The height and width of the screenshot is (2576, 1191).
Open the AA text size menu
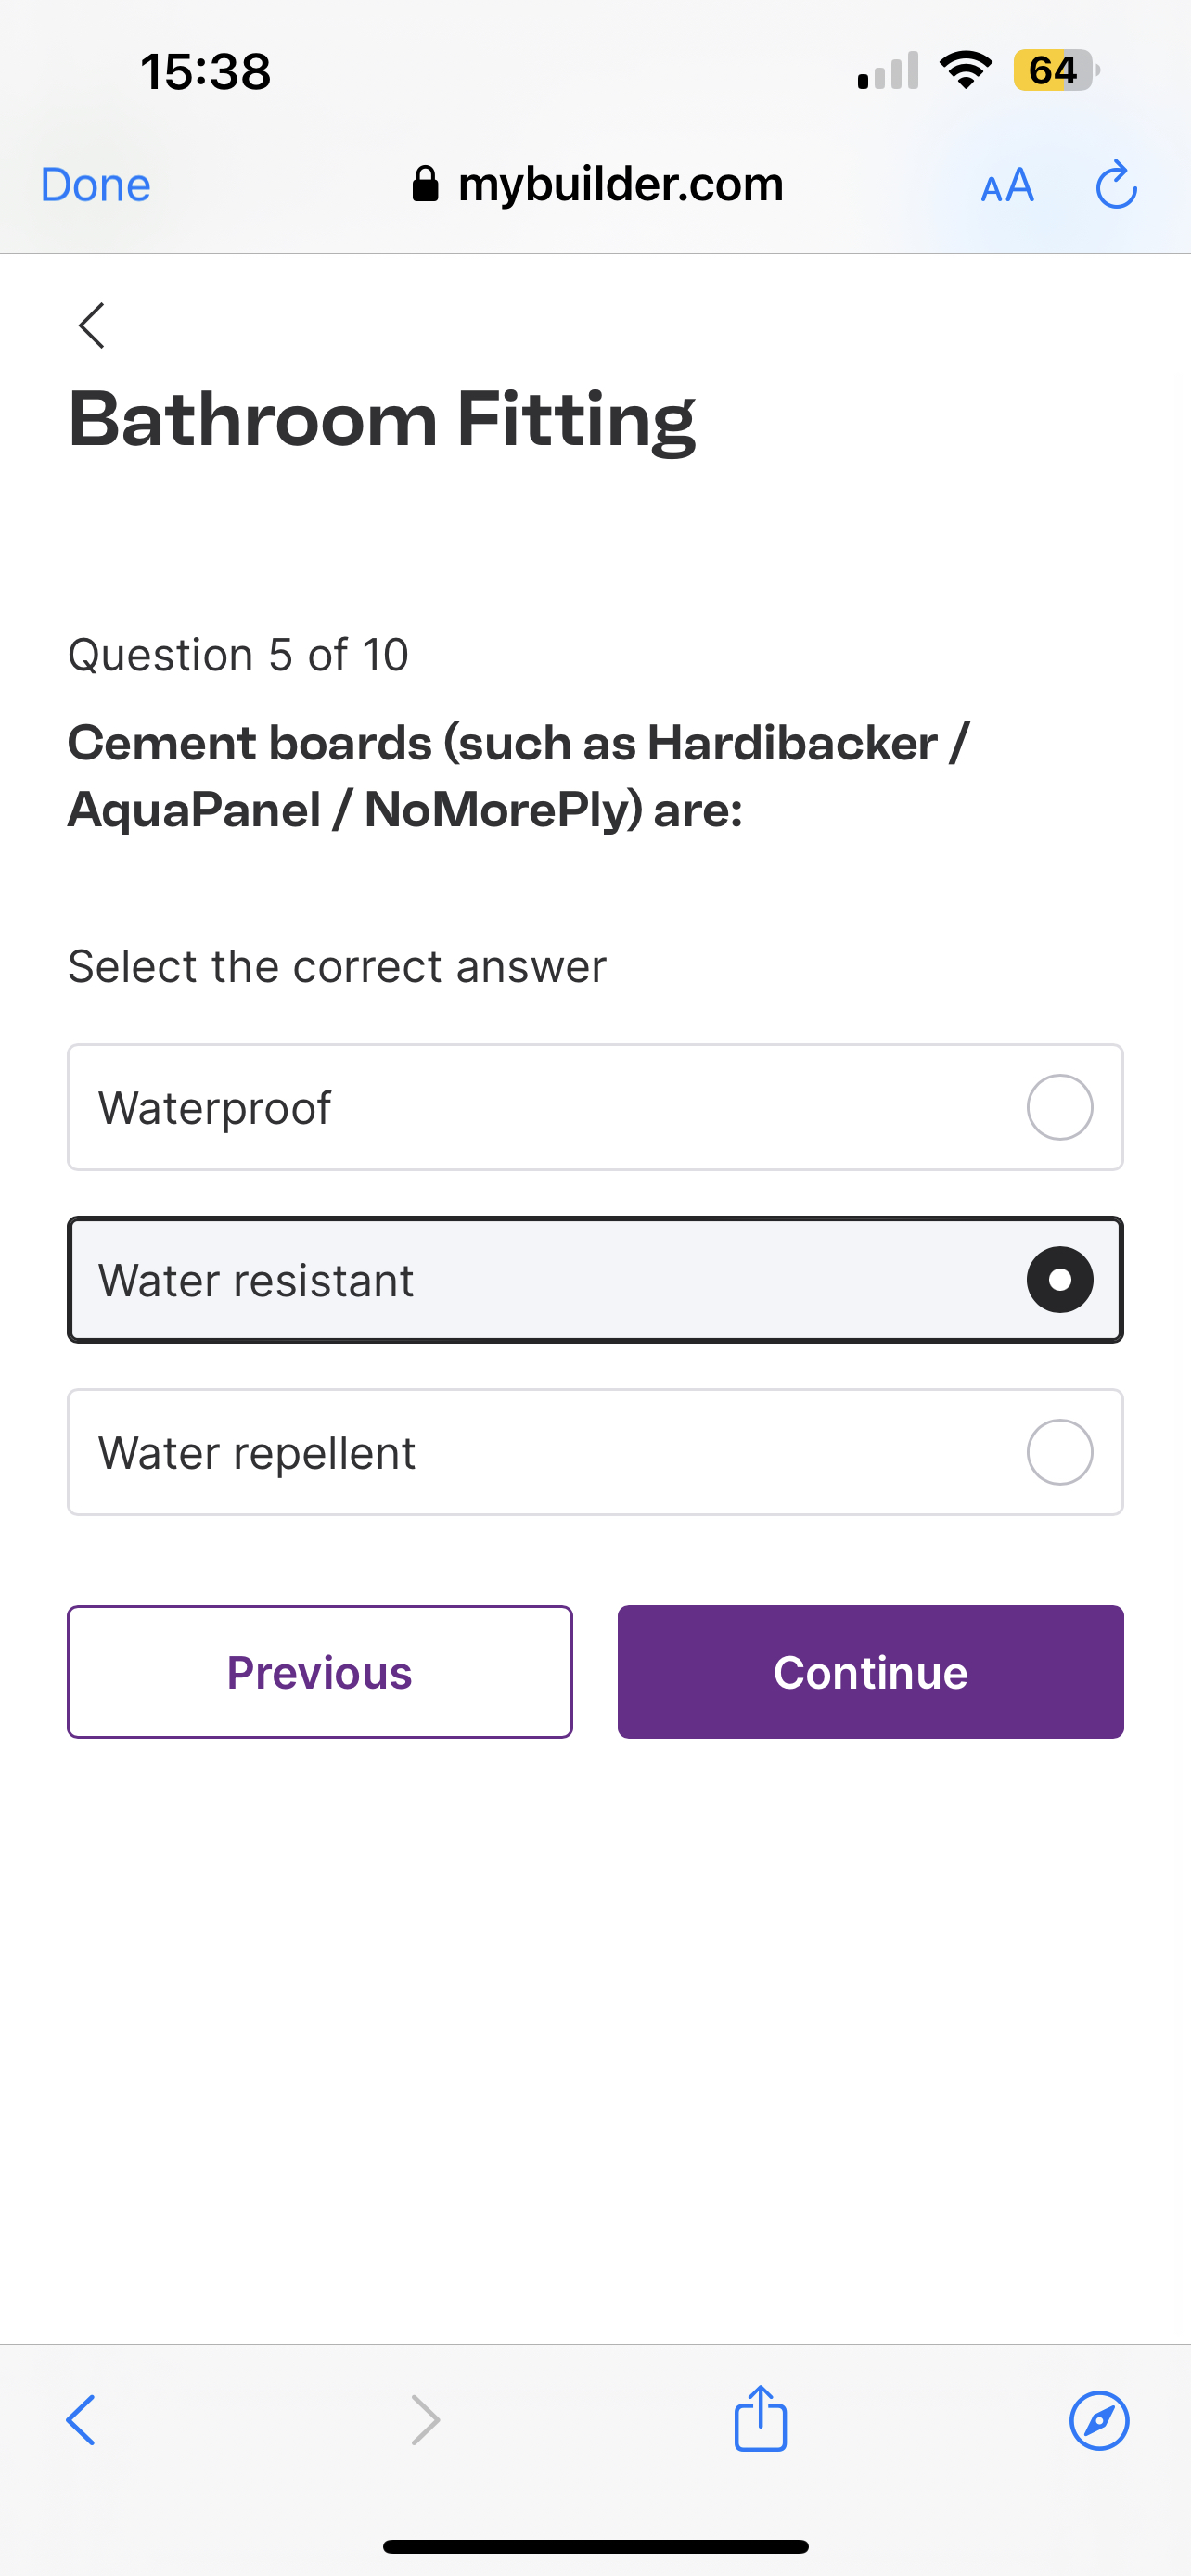click(x=1007, y=185)
